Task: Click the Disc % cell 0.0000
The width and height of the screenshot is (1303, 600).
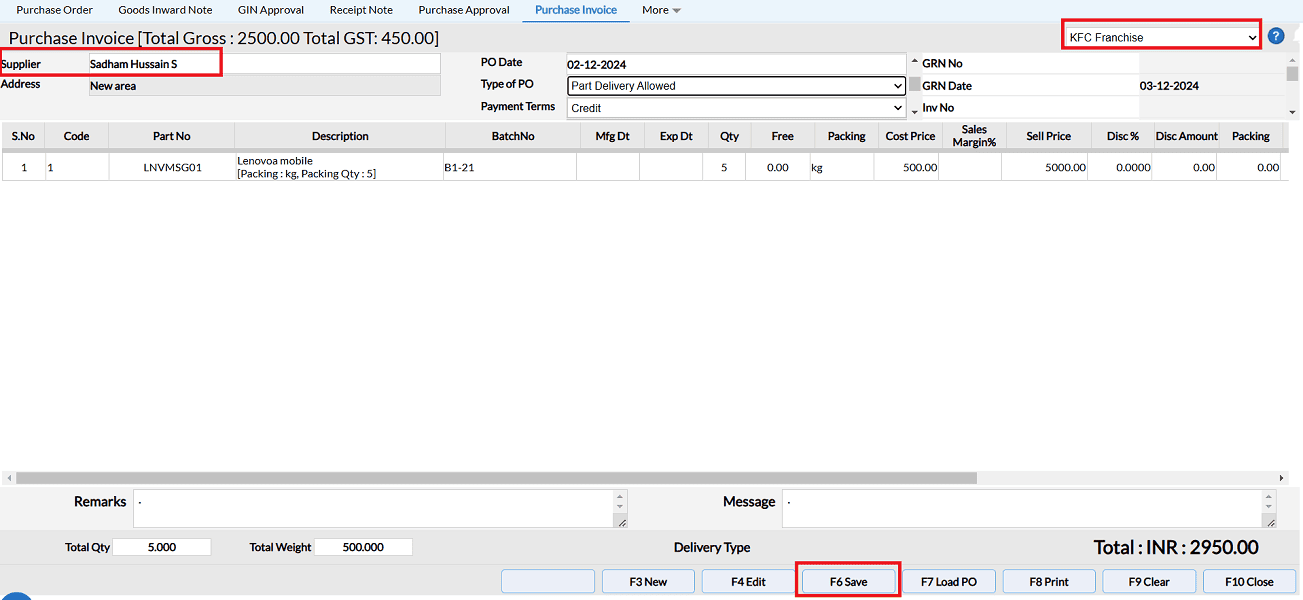Action: click(x=1120, y=167)
